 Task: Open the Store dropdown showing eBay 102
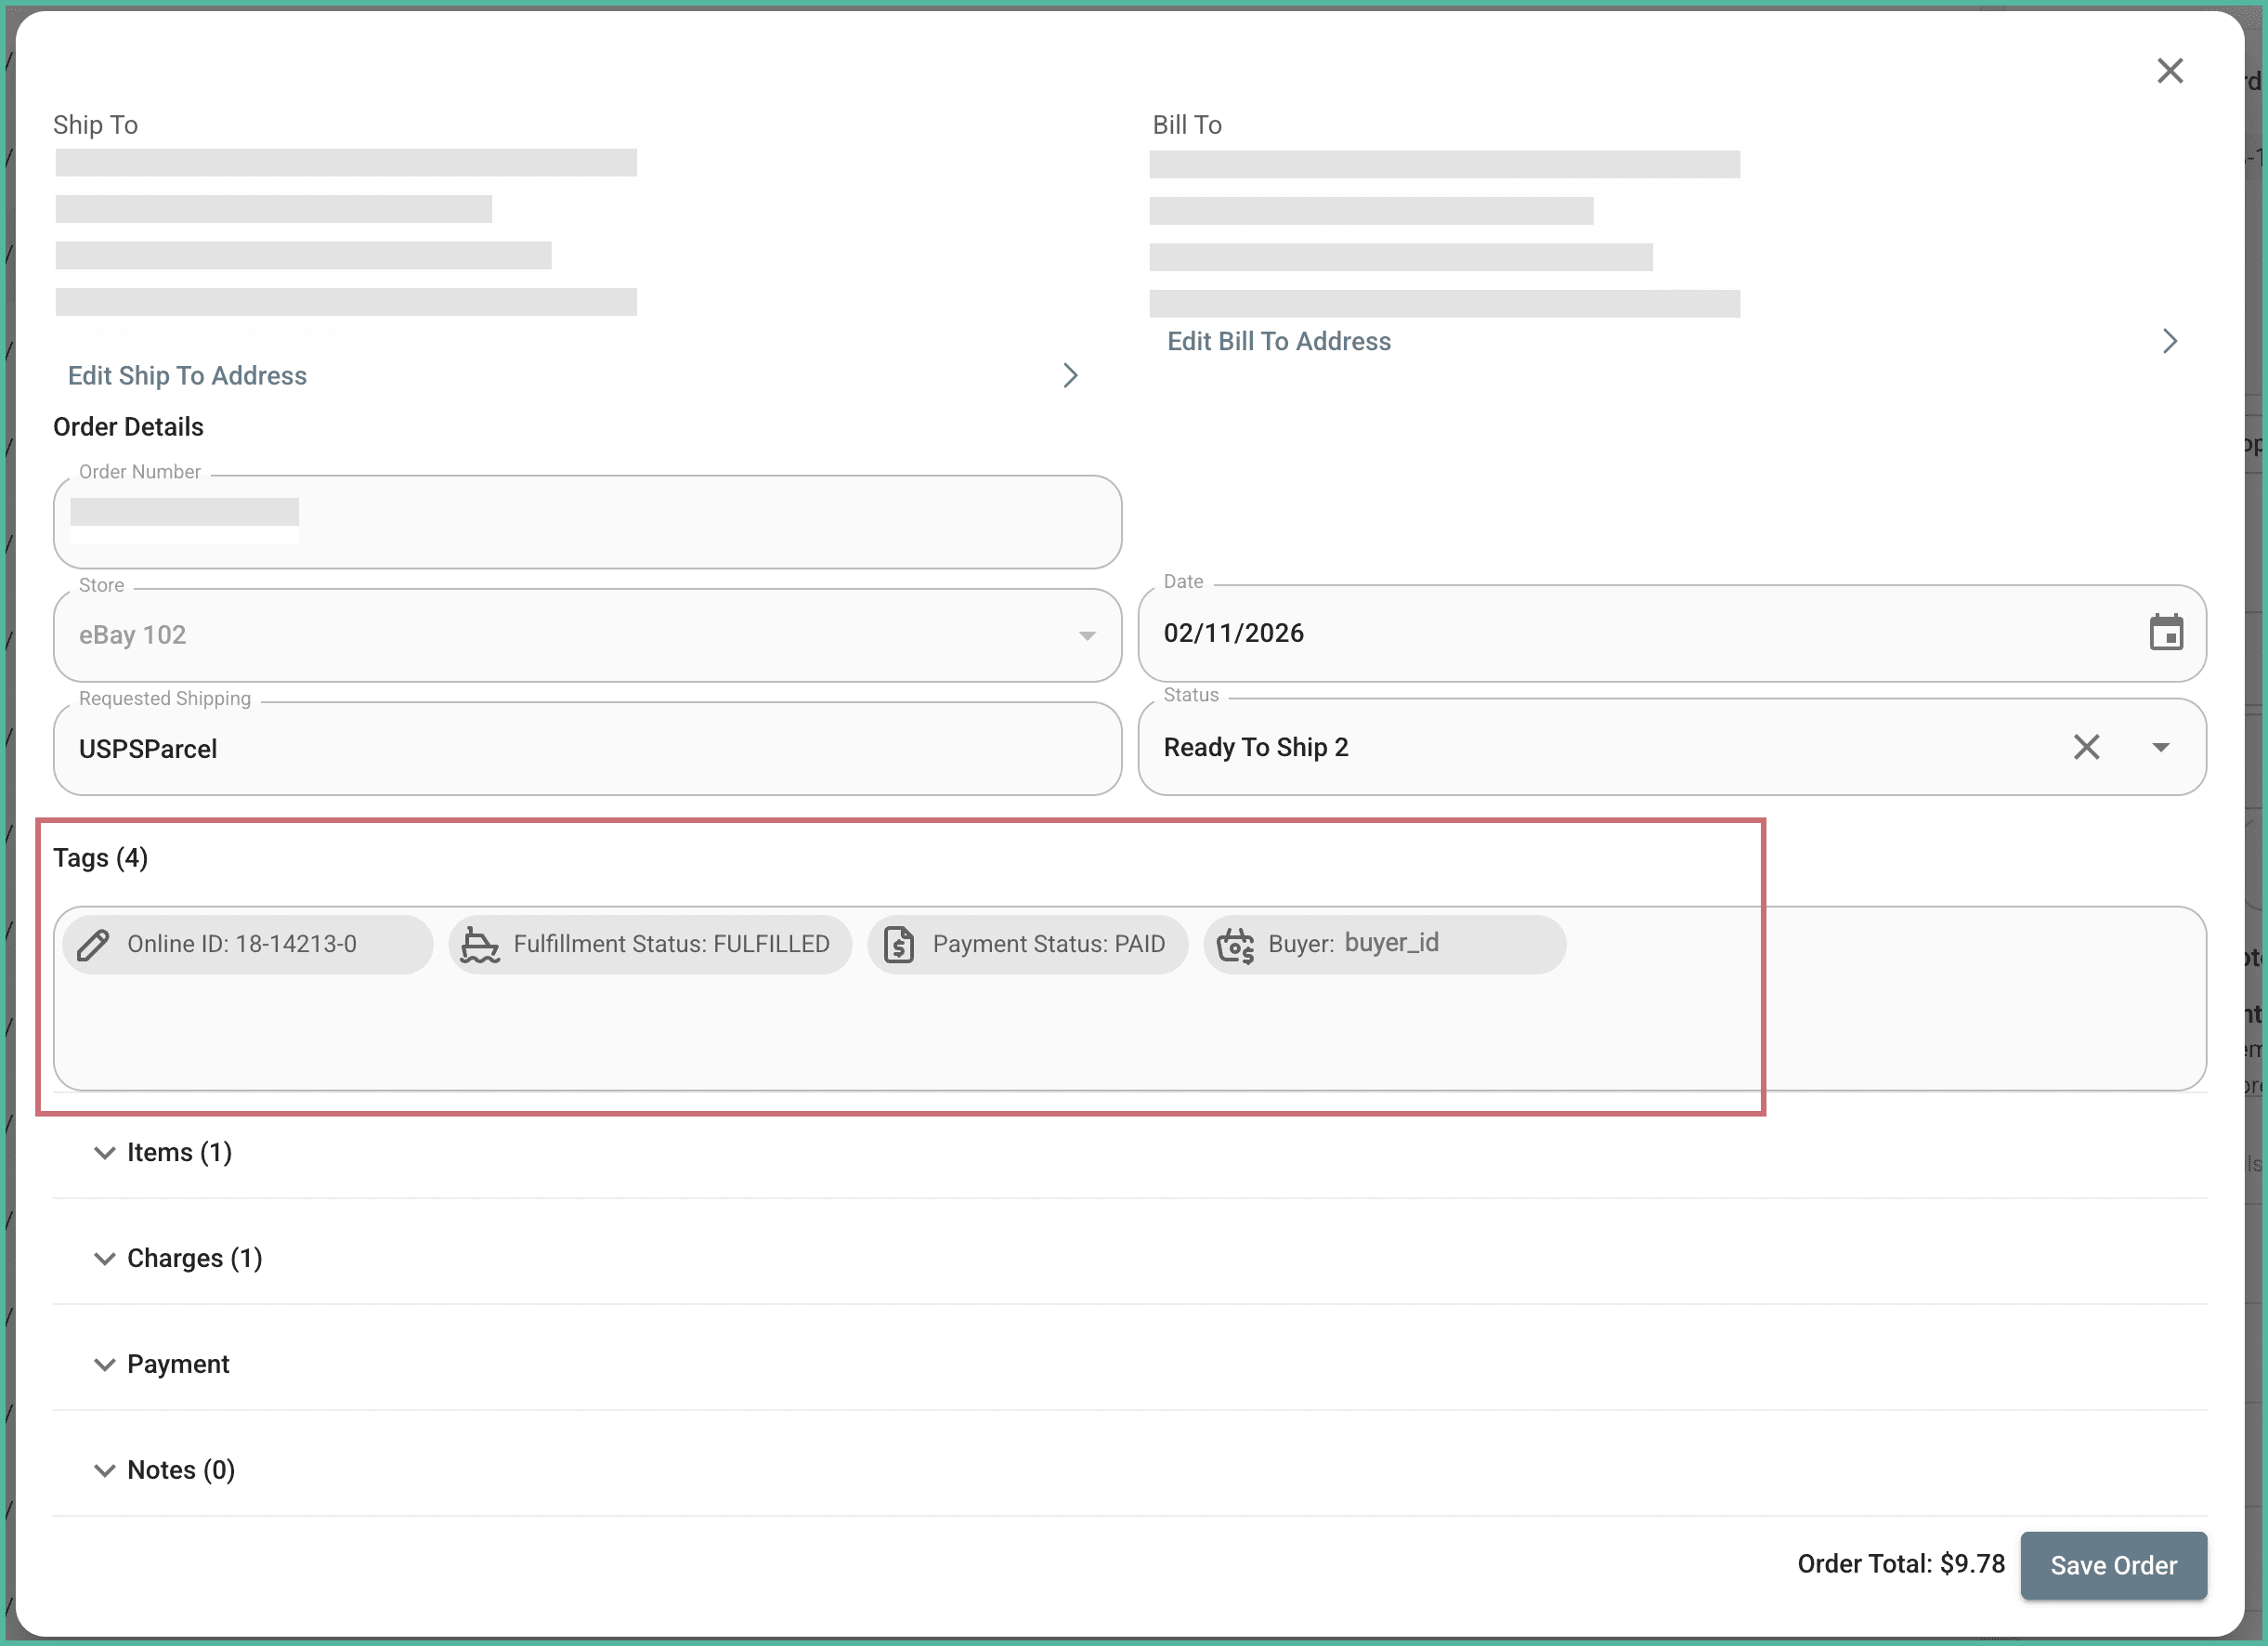(x=1088, y=635)
